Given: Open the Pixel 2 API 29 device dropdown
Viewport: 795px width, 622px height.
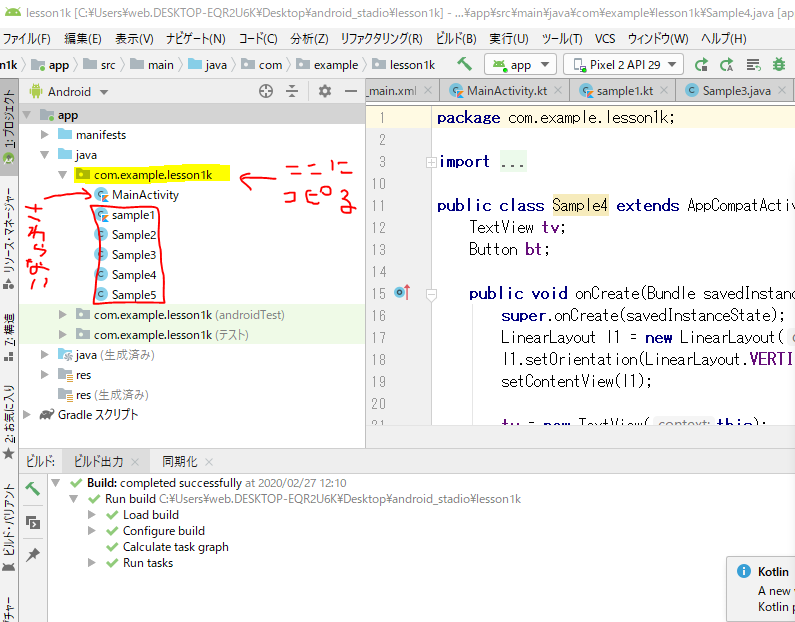Looking at the screenshot, I should [623, 64].
